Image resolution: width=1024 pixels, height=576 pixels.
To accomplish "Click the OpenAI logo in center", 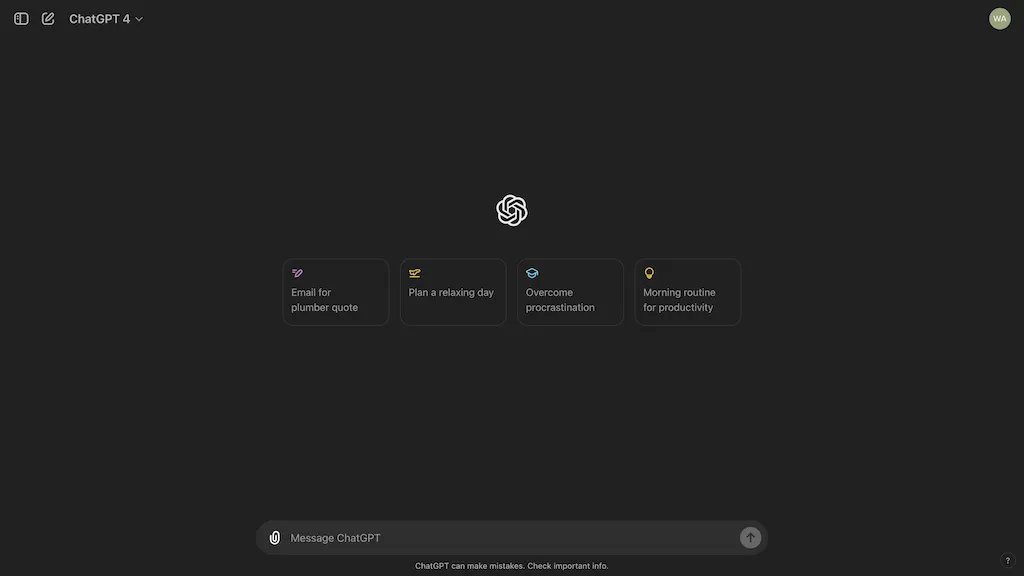I will (511, 210).
